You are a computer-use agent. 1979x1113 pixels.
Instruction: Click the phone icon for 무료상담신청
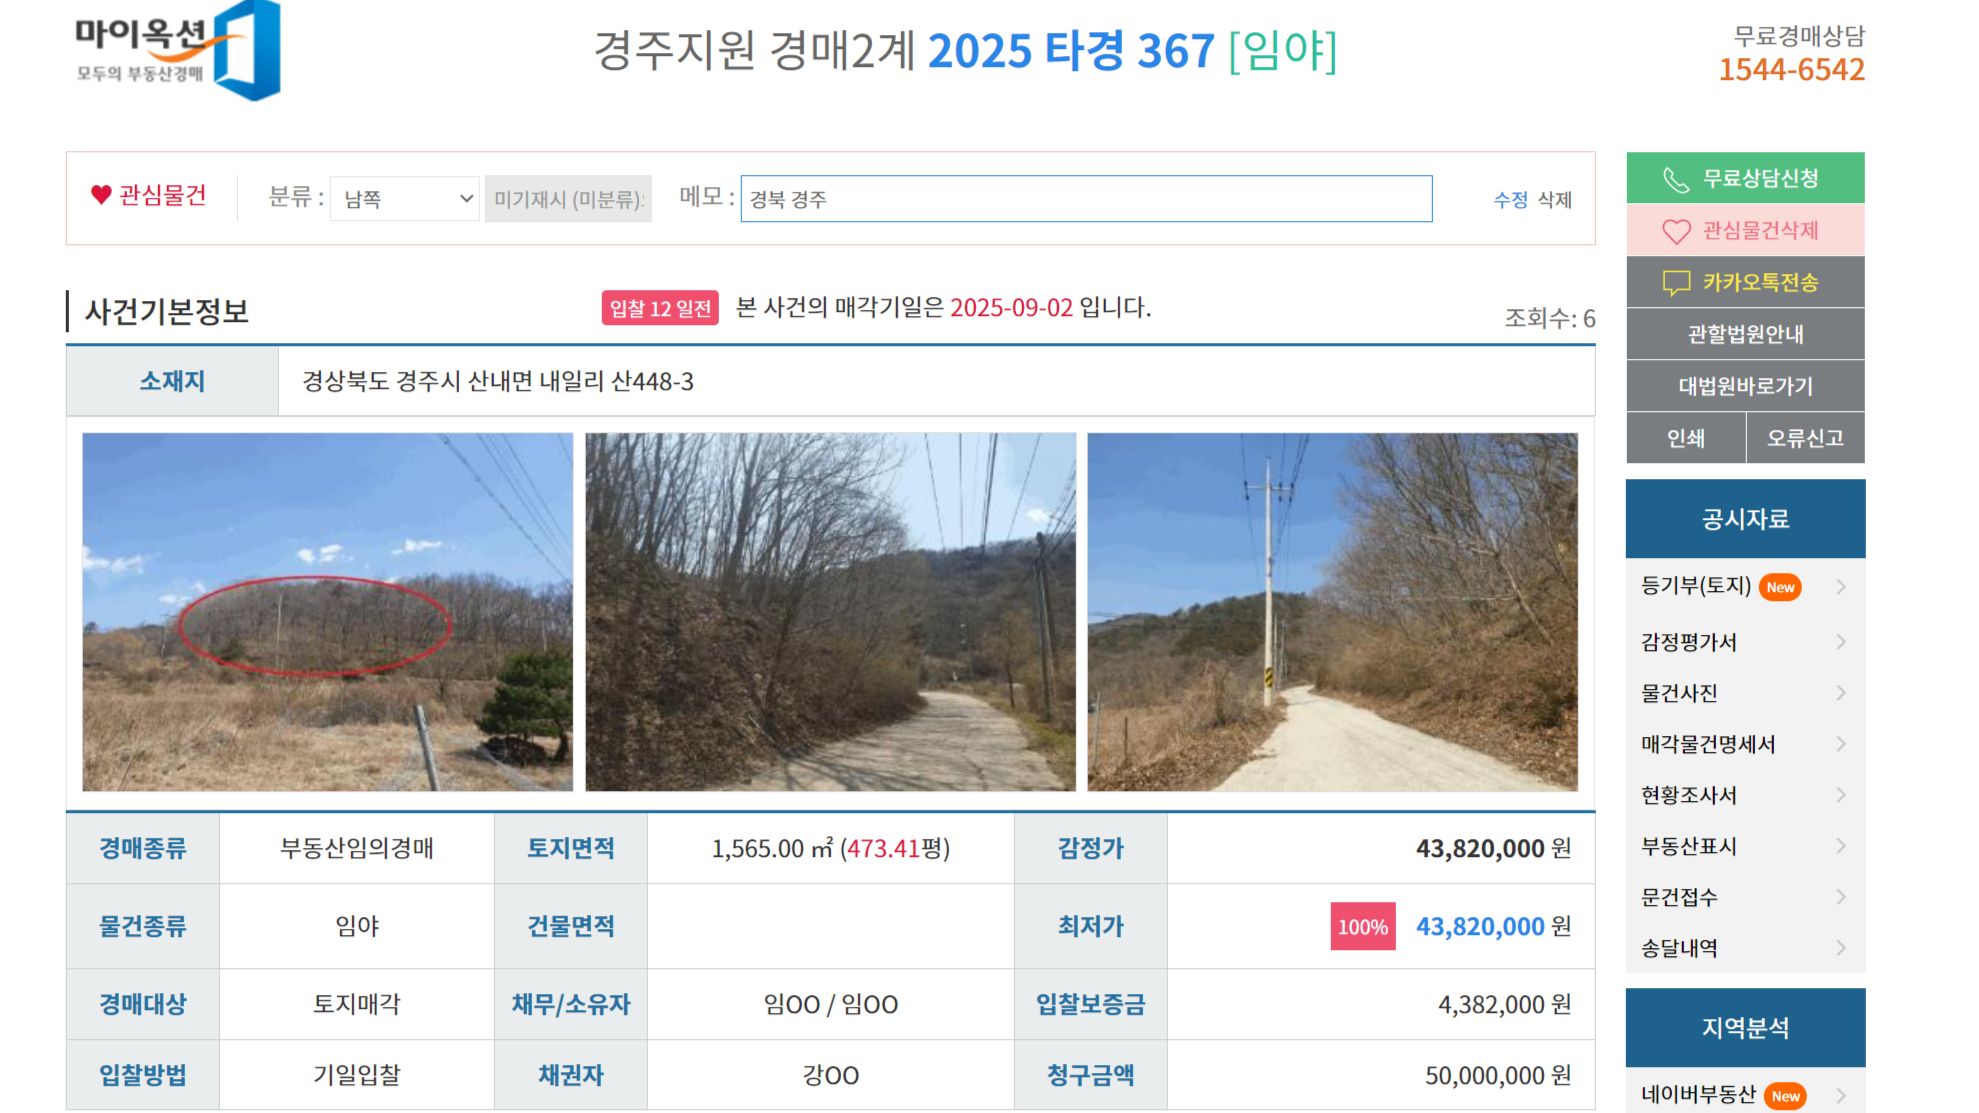[x=1676, y=179]
